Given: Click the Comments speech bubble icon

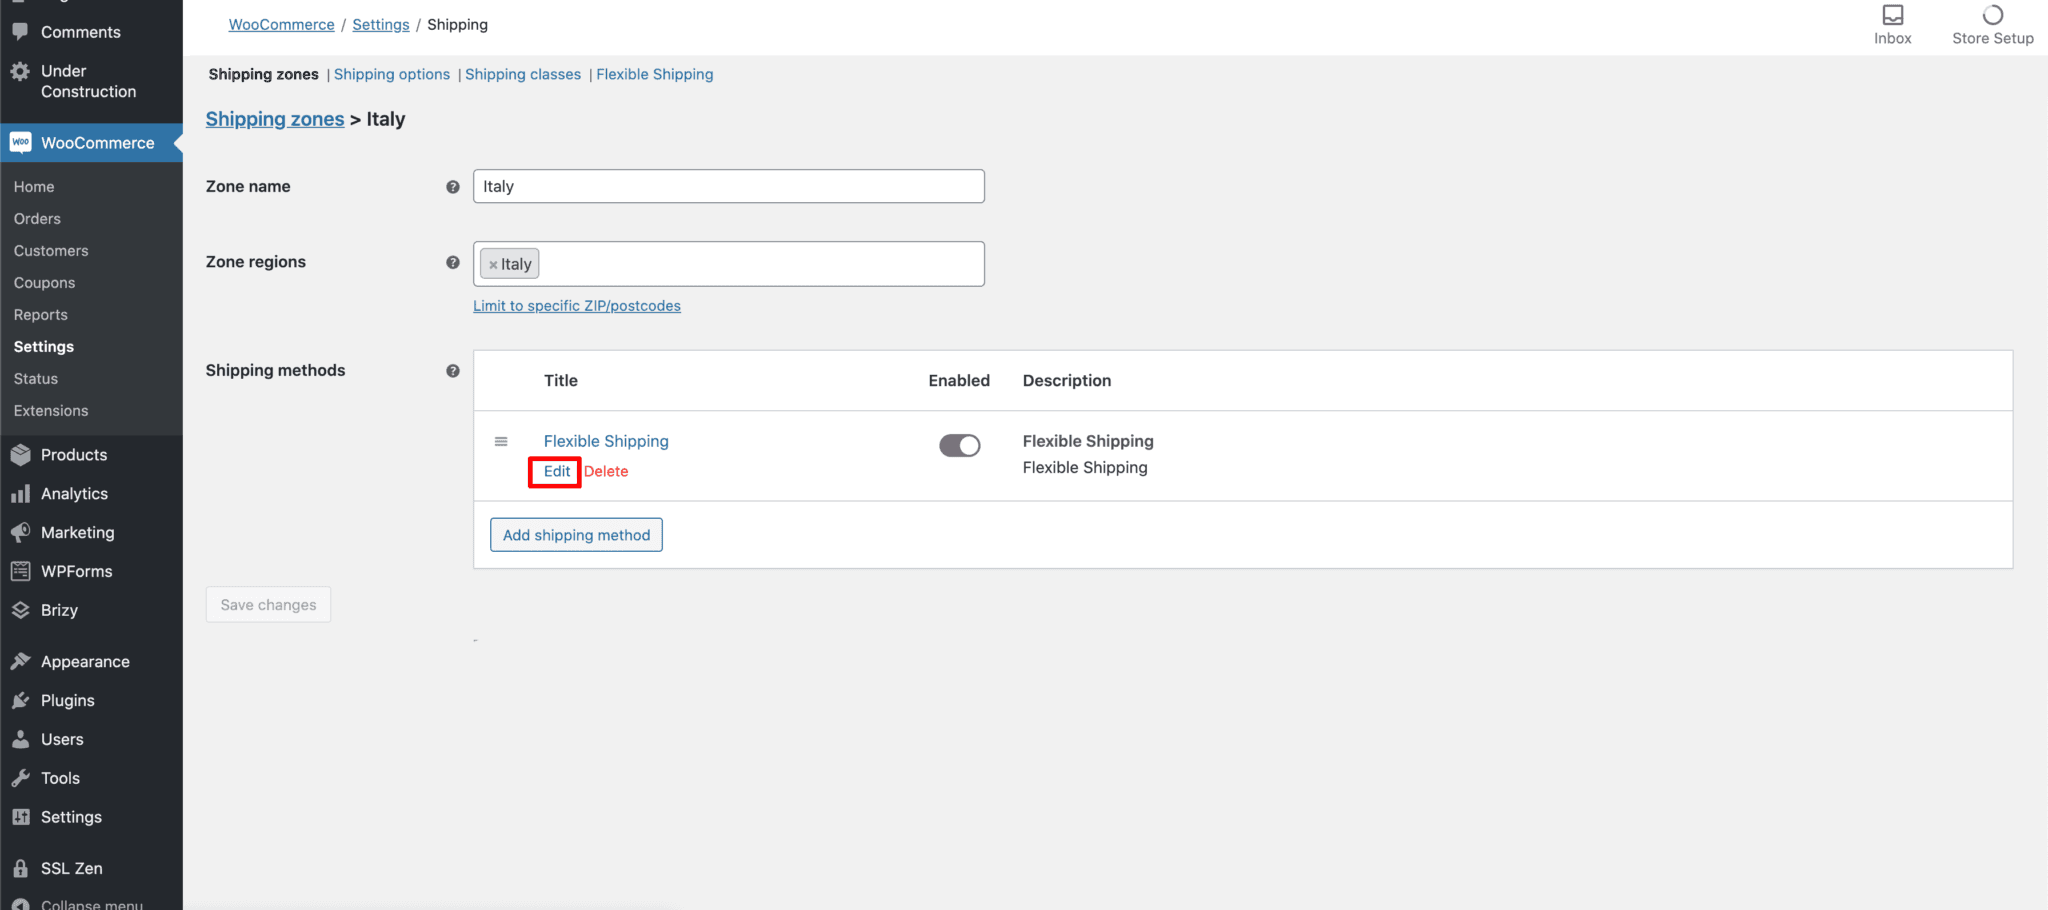Looking at the screenshot, I should (20, 31).
